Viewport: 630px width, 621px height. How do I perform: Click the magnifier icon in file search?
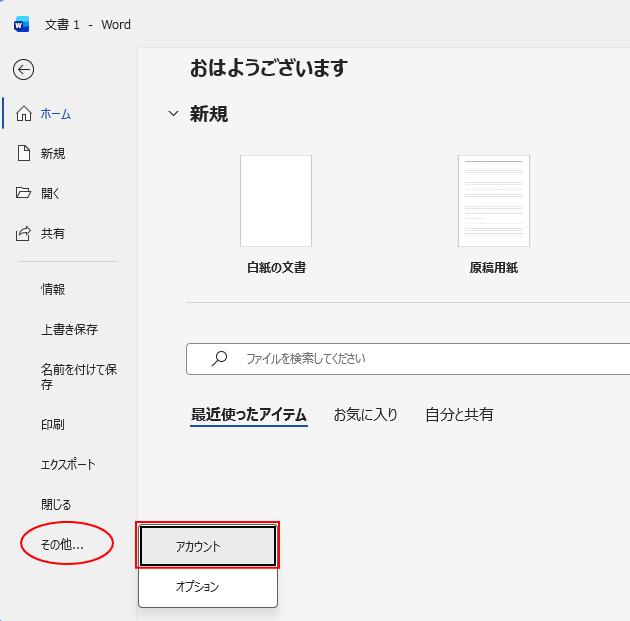click(219, 359)
